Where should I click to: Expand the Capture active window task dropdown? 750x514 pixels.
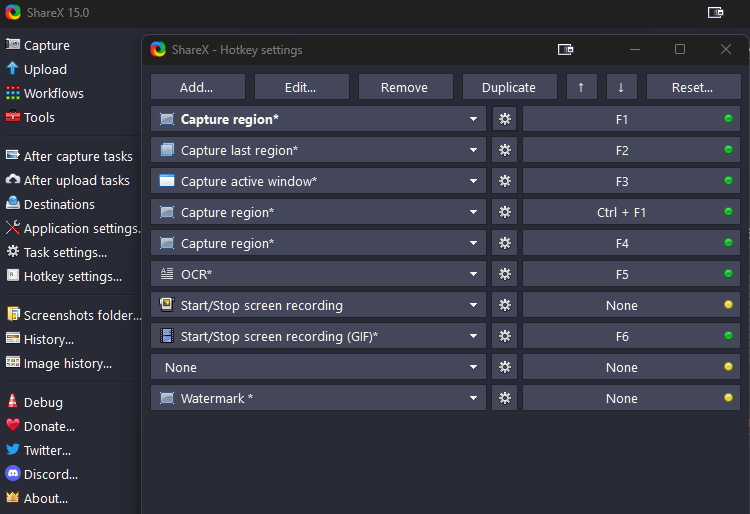(x=474, y=181)
